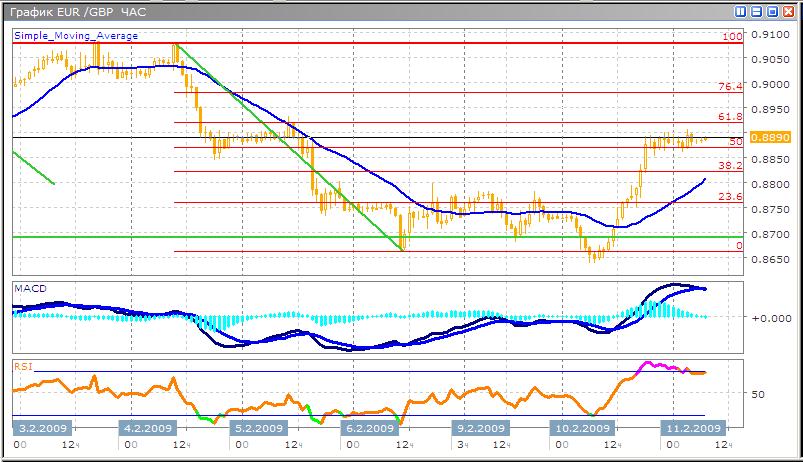The image size is (803, 462).
Task: Click the 10.2.2009 date marker
Action: (x=579, y=426)
